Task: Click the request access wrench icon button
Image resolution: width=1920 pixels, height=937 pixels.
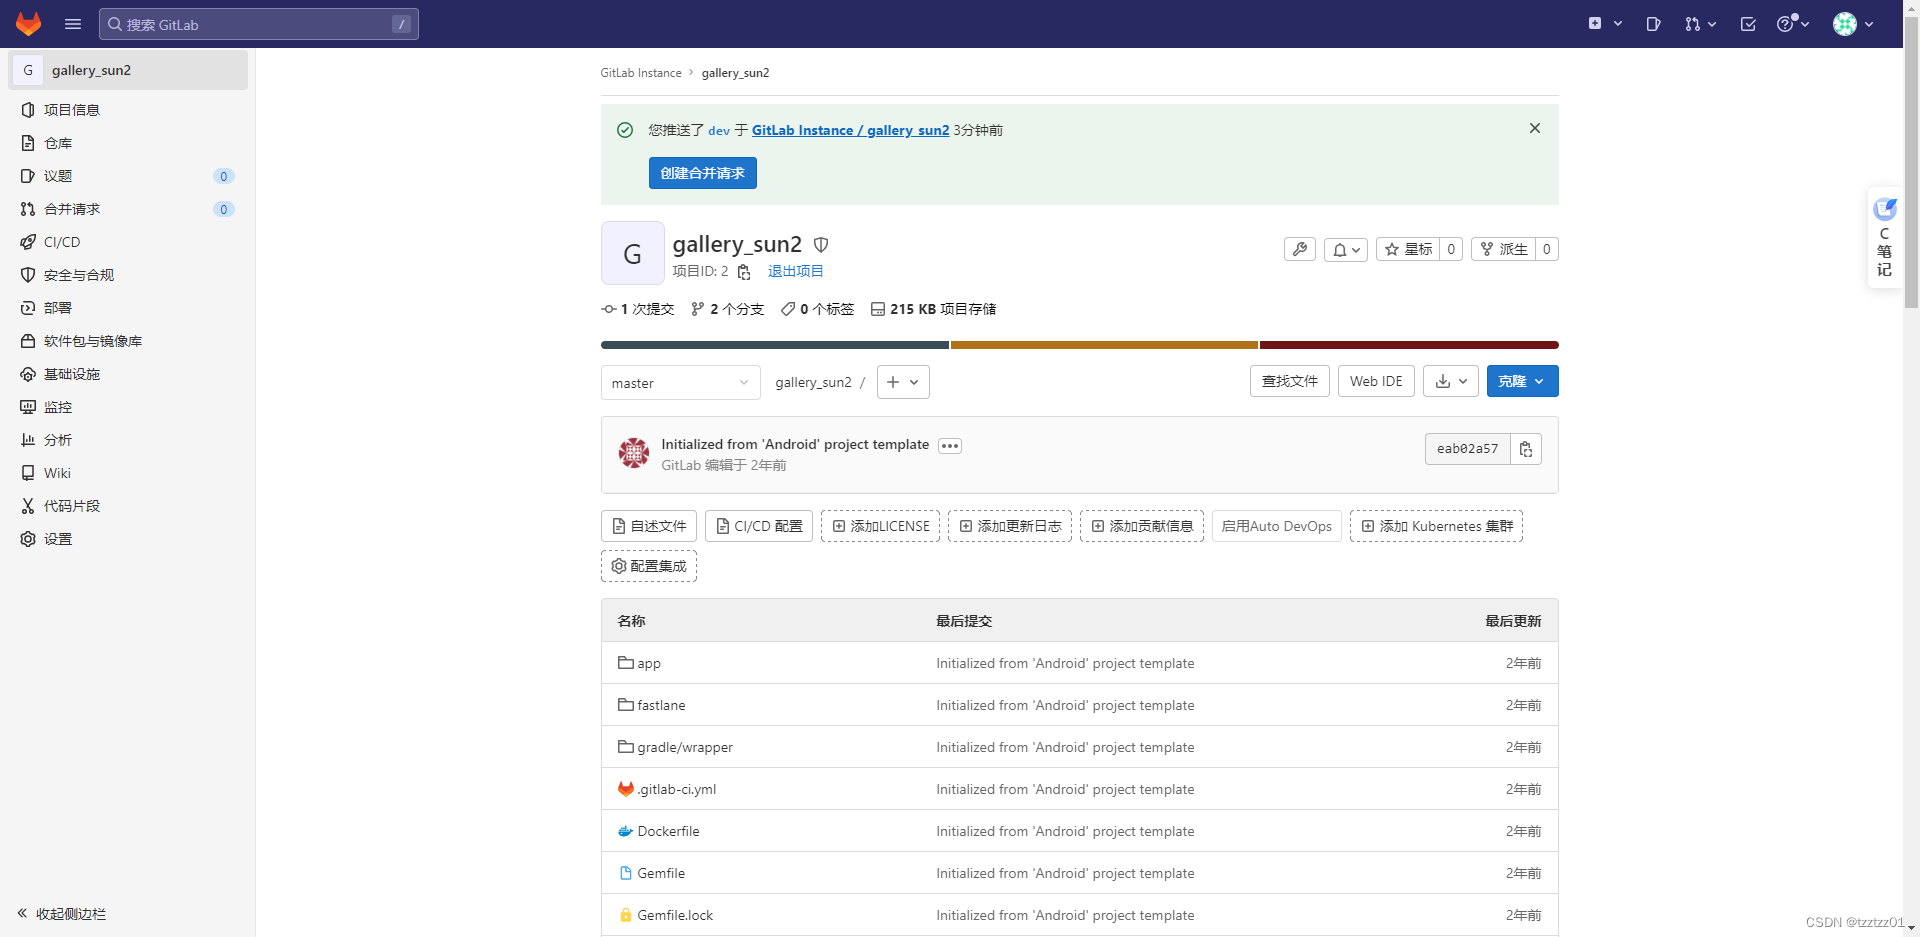Action: 1299,249
